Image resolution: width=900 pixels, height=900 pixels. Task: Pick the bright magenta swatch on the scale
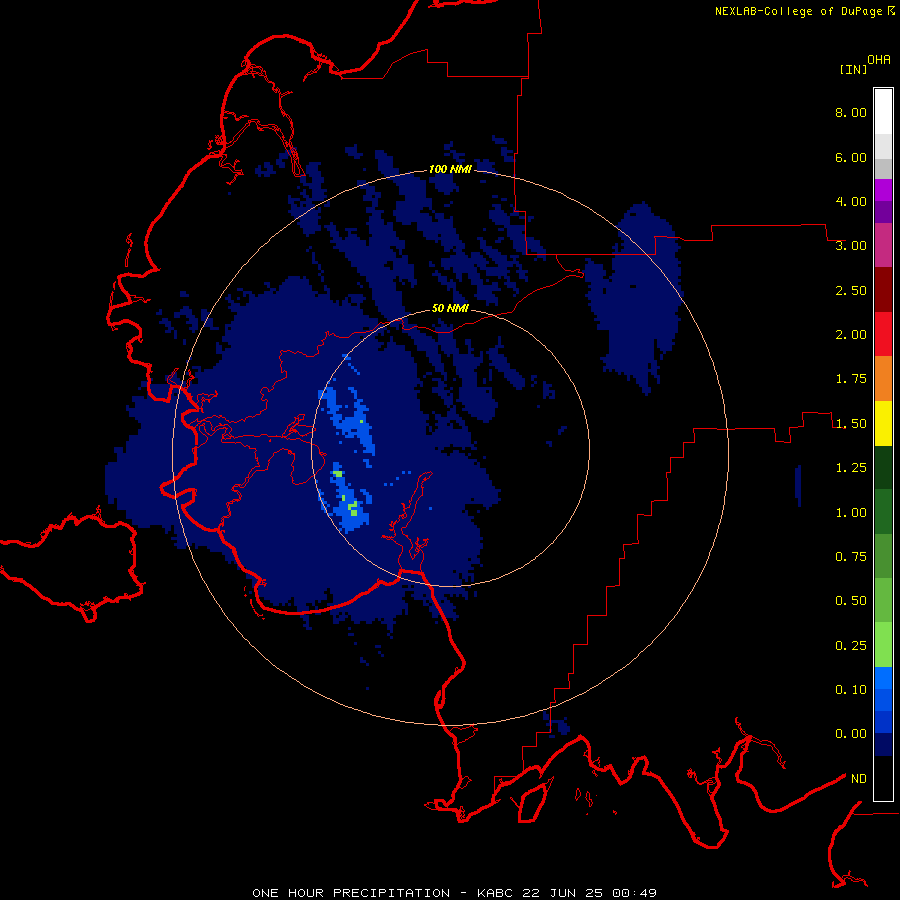click(883, 190)
